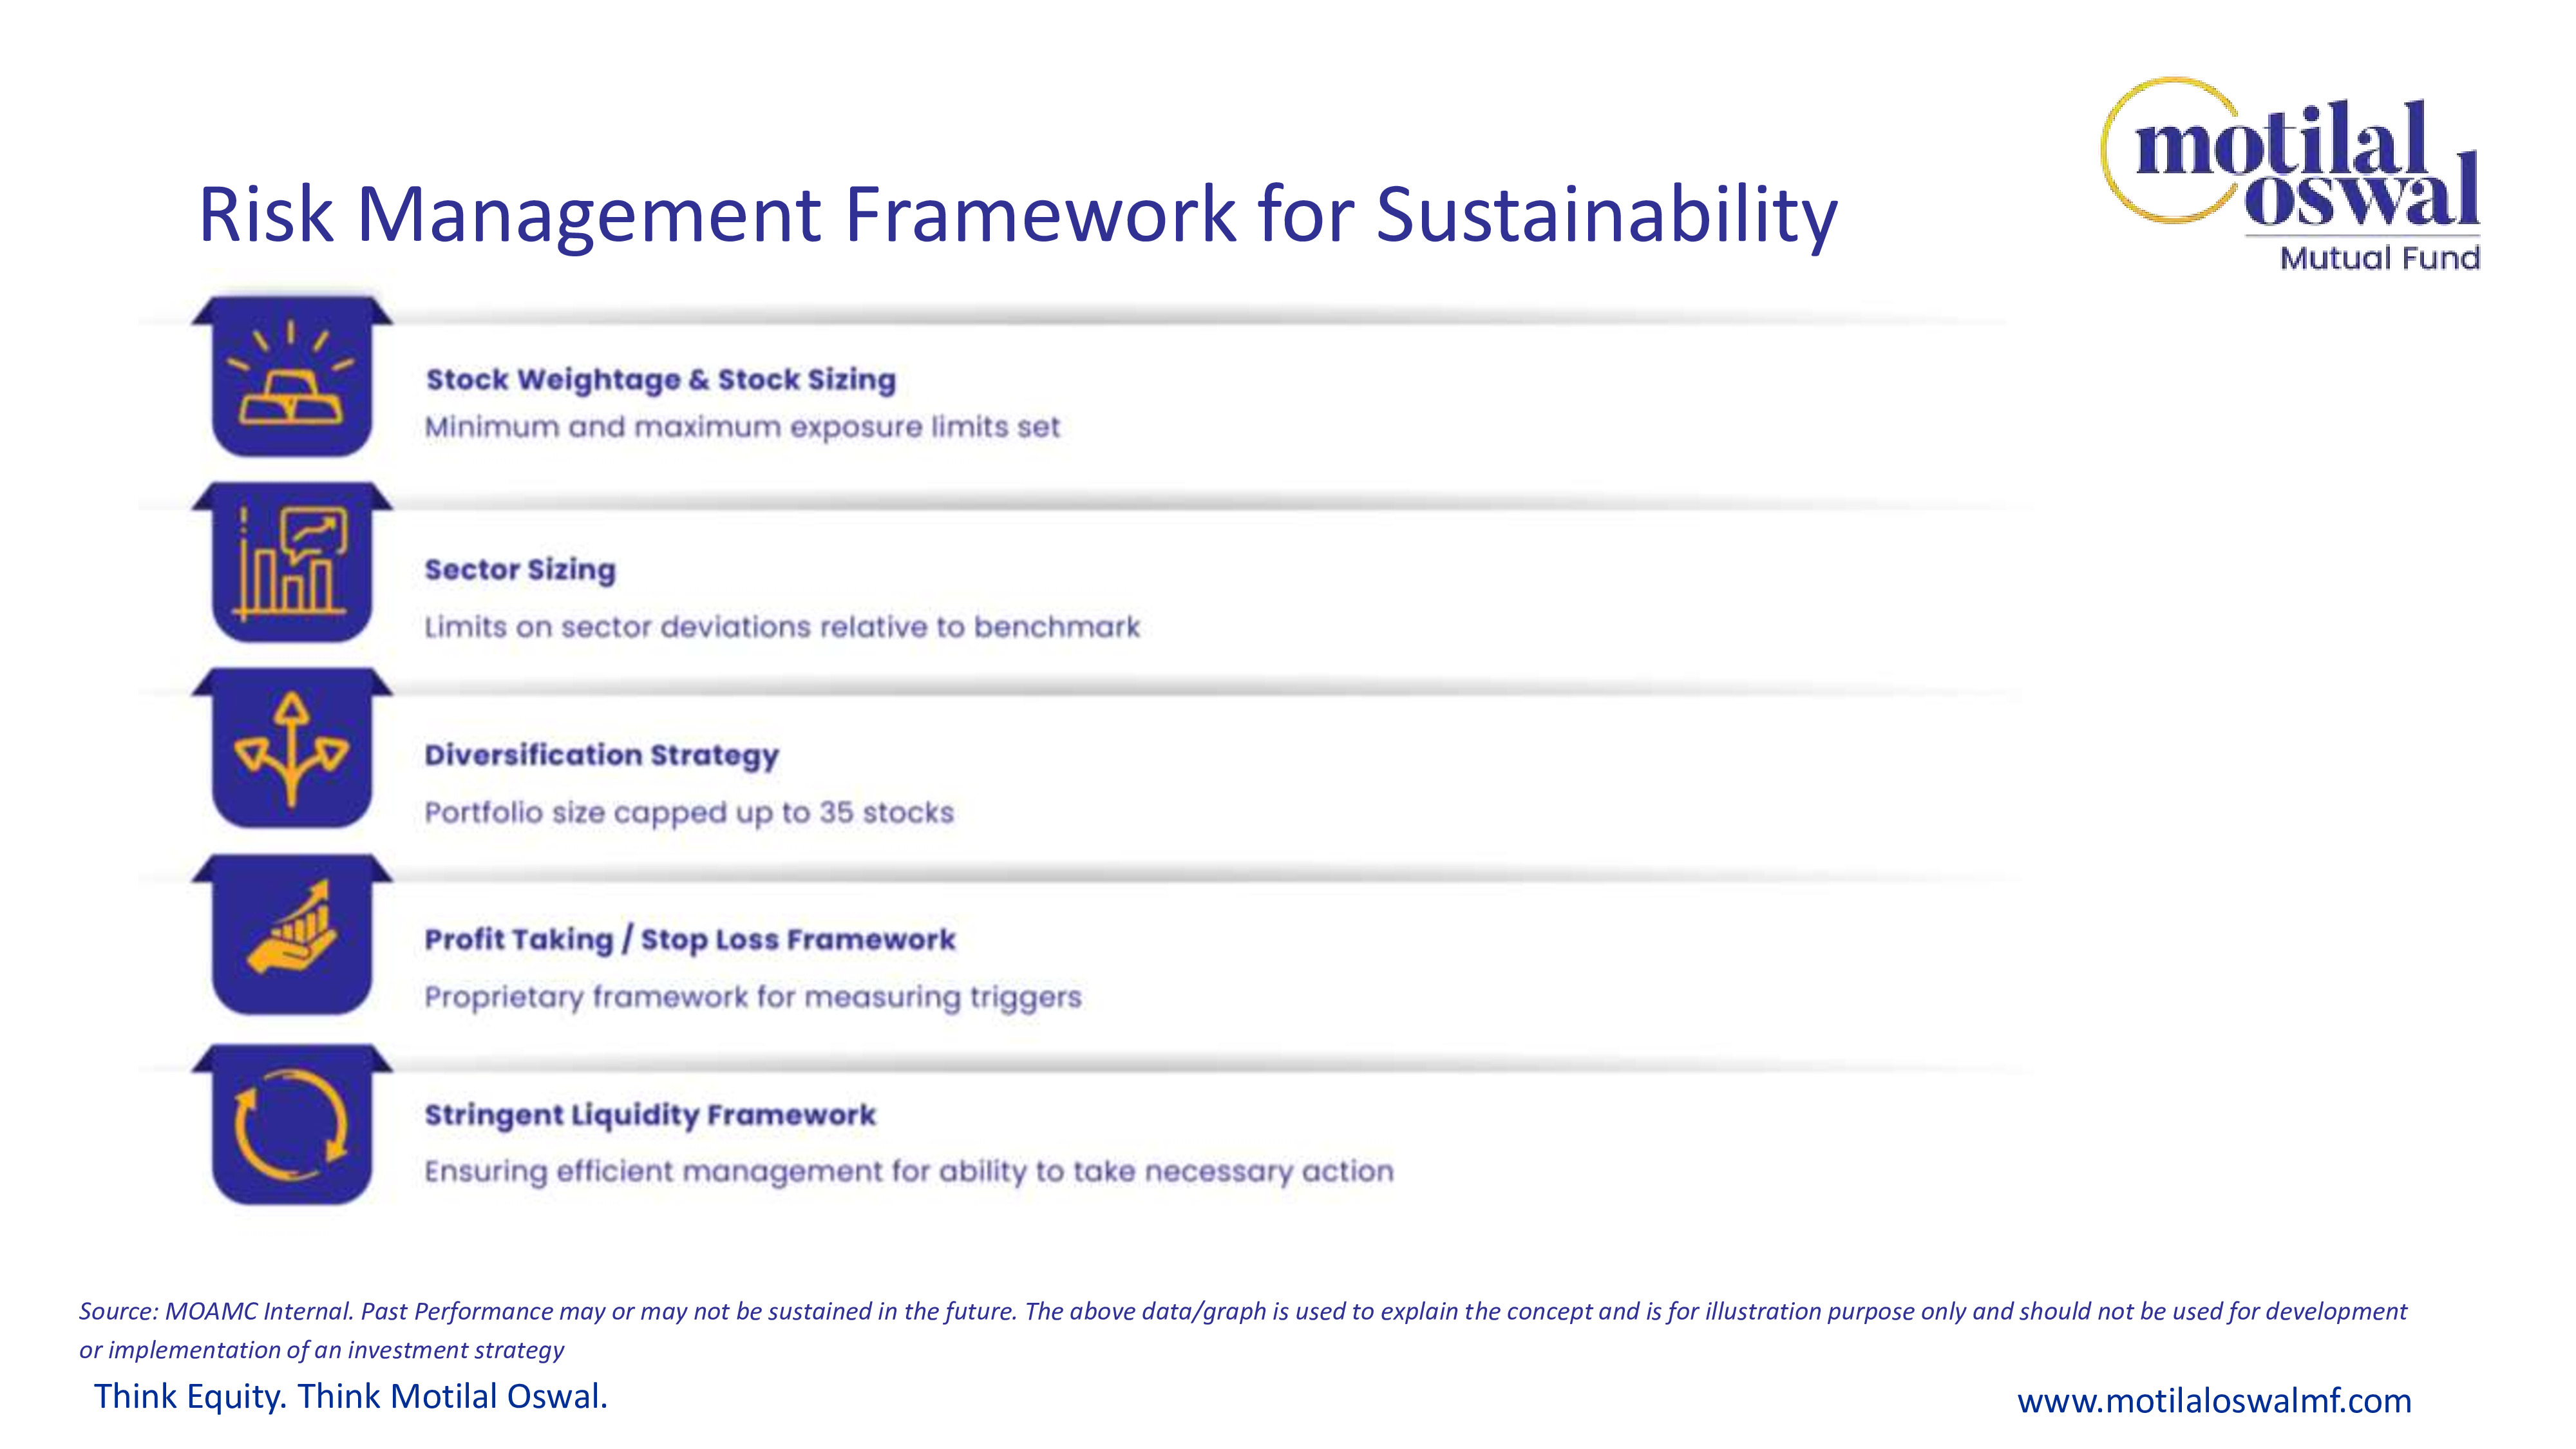Select the Stringent Liquidity Framework heading
Image resolution: width=2576 pixels, height=1449 pixels.
[x=650, y=1115]
